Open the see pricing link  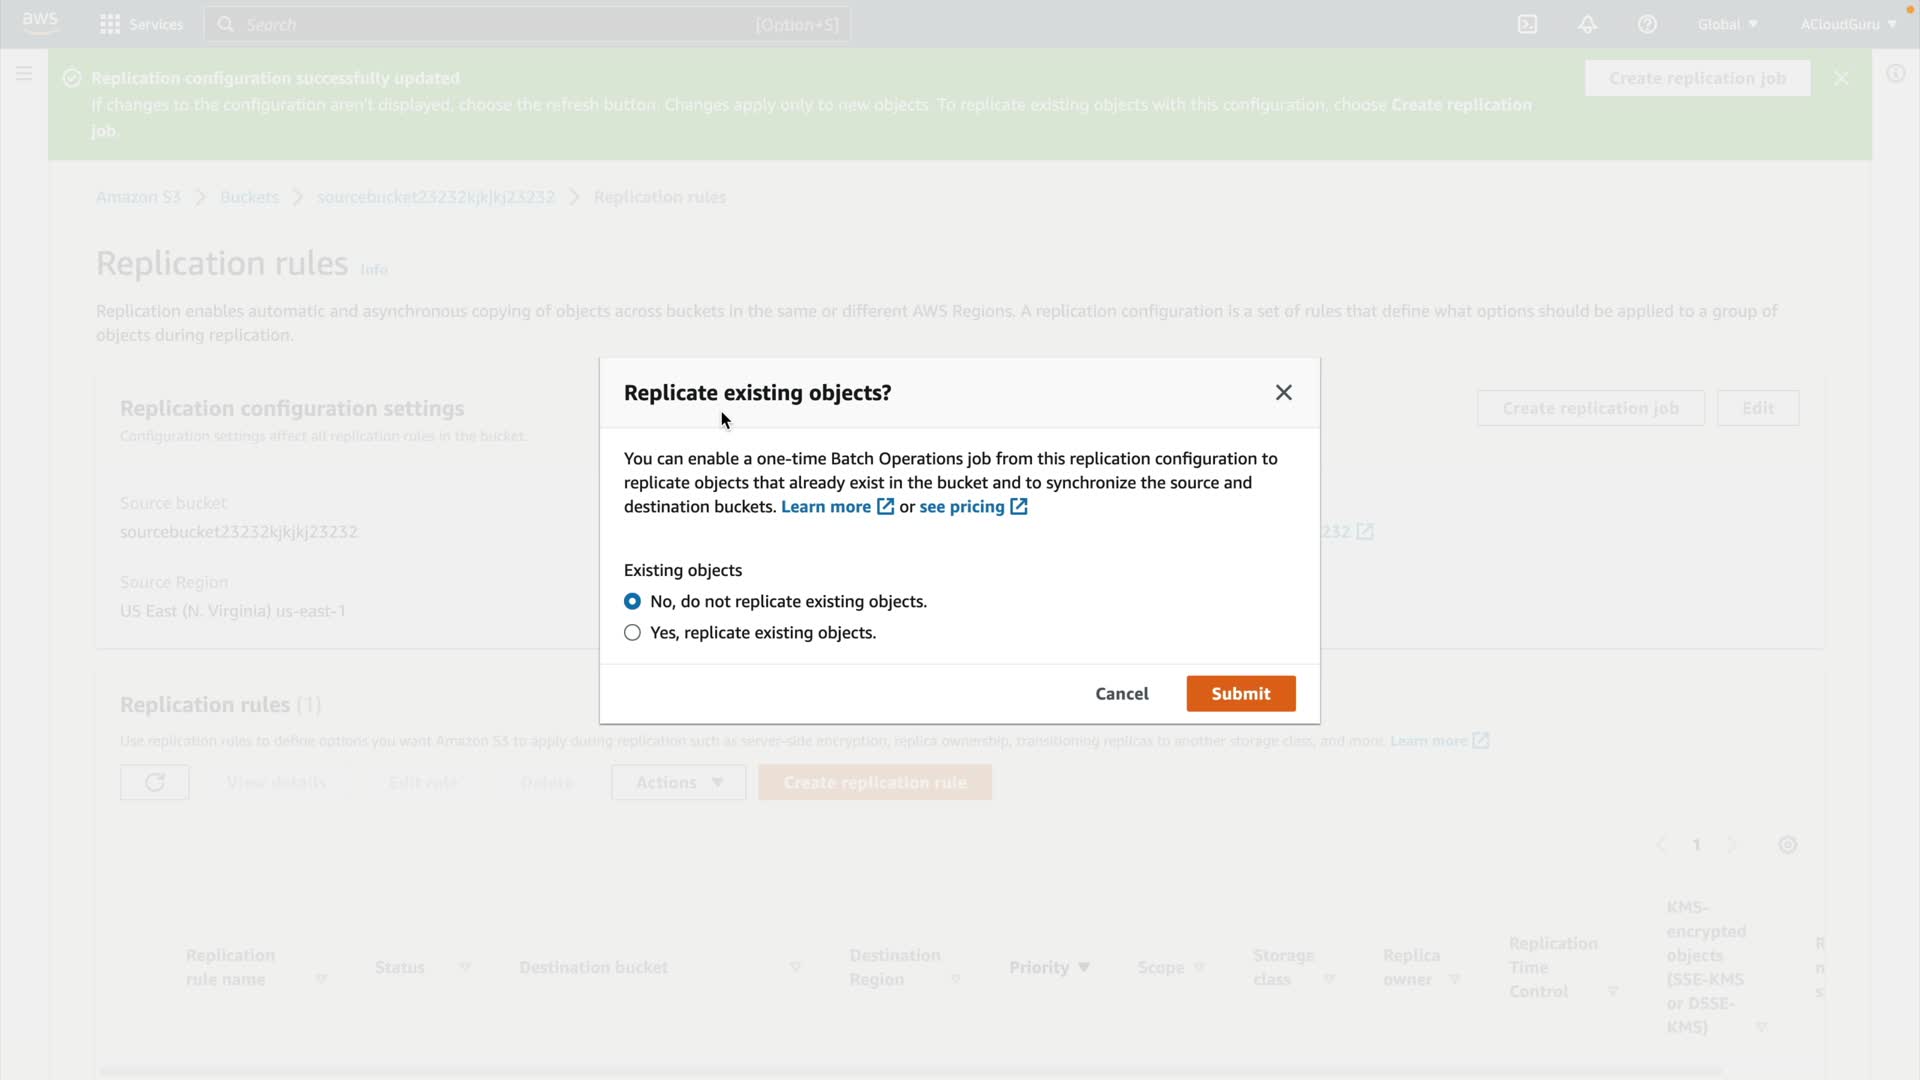pos(962,507)
